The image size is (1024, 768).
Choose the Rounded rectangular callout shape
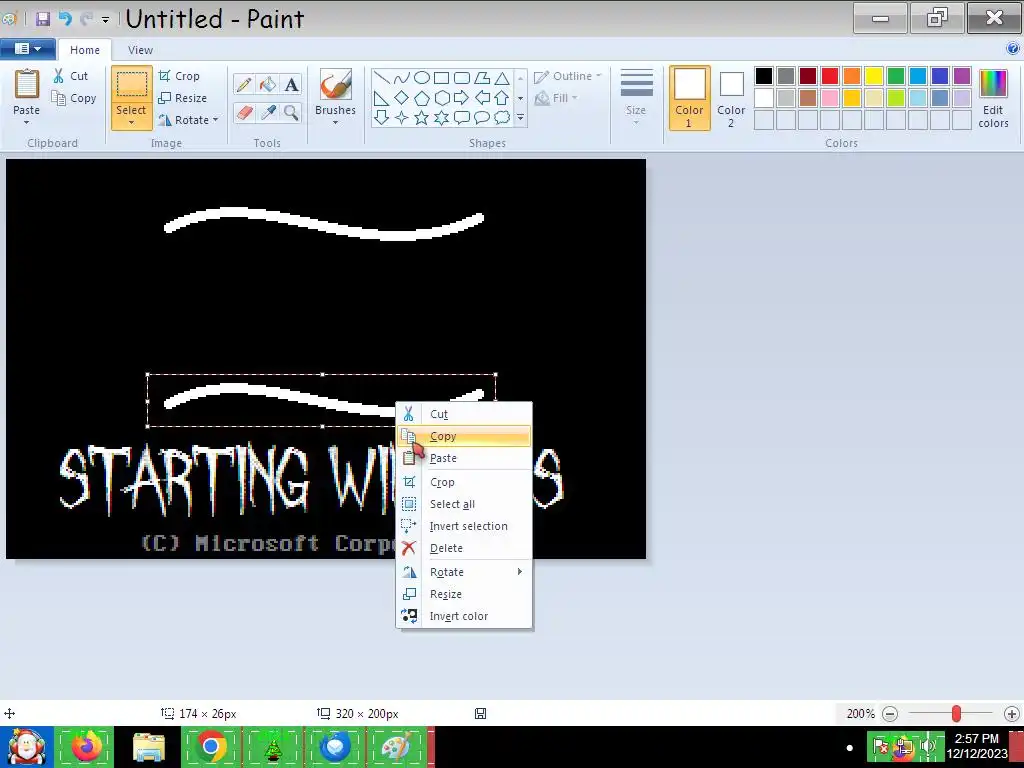pyautogui.click(x=462, y=118)
